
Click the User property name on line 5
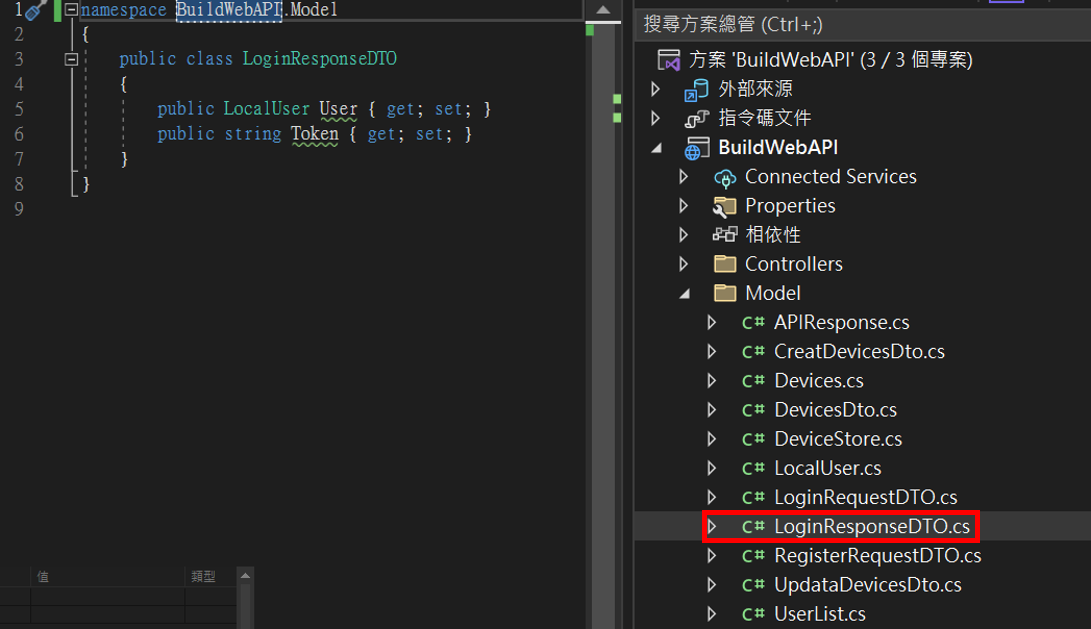[338, 109]
